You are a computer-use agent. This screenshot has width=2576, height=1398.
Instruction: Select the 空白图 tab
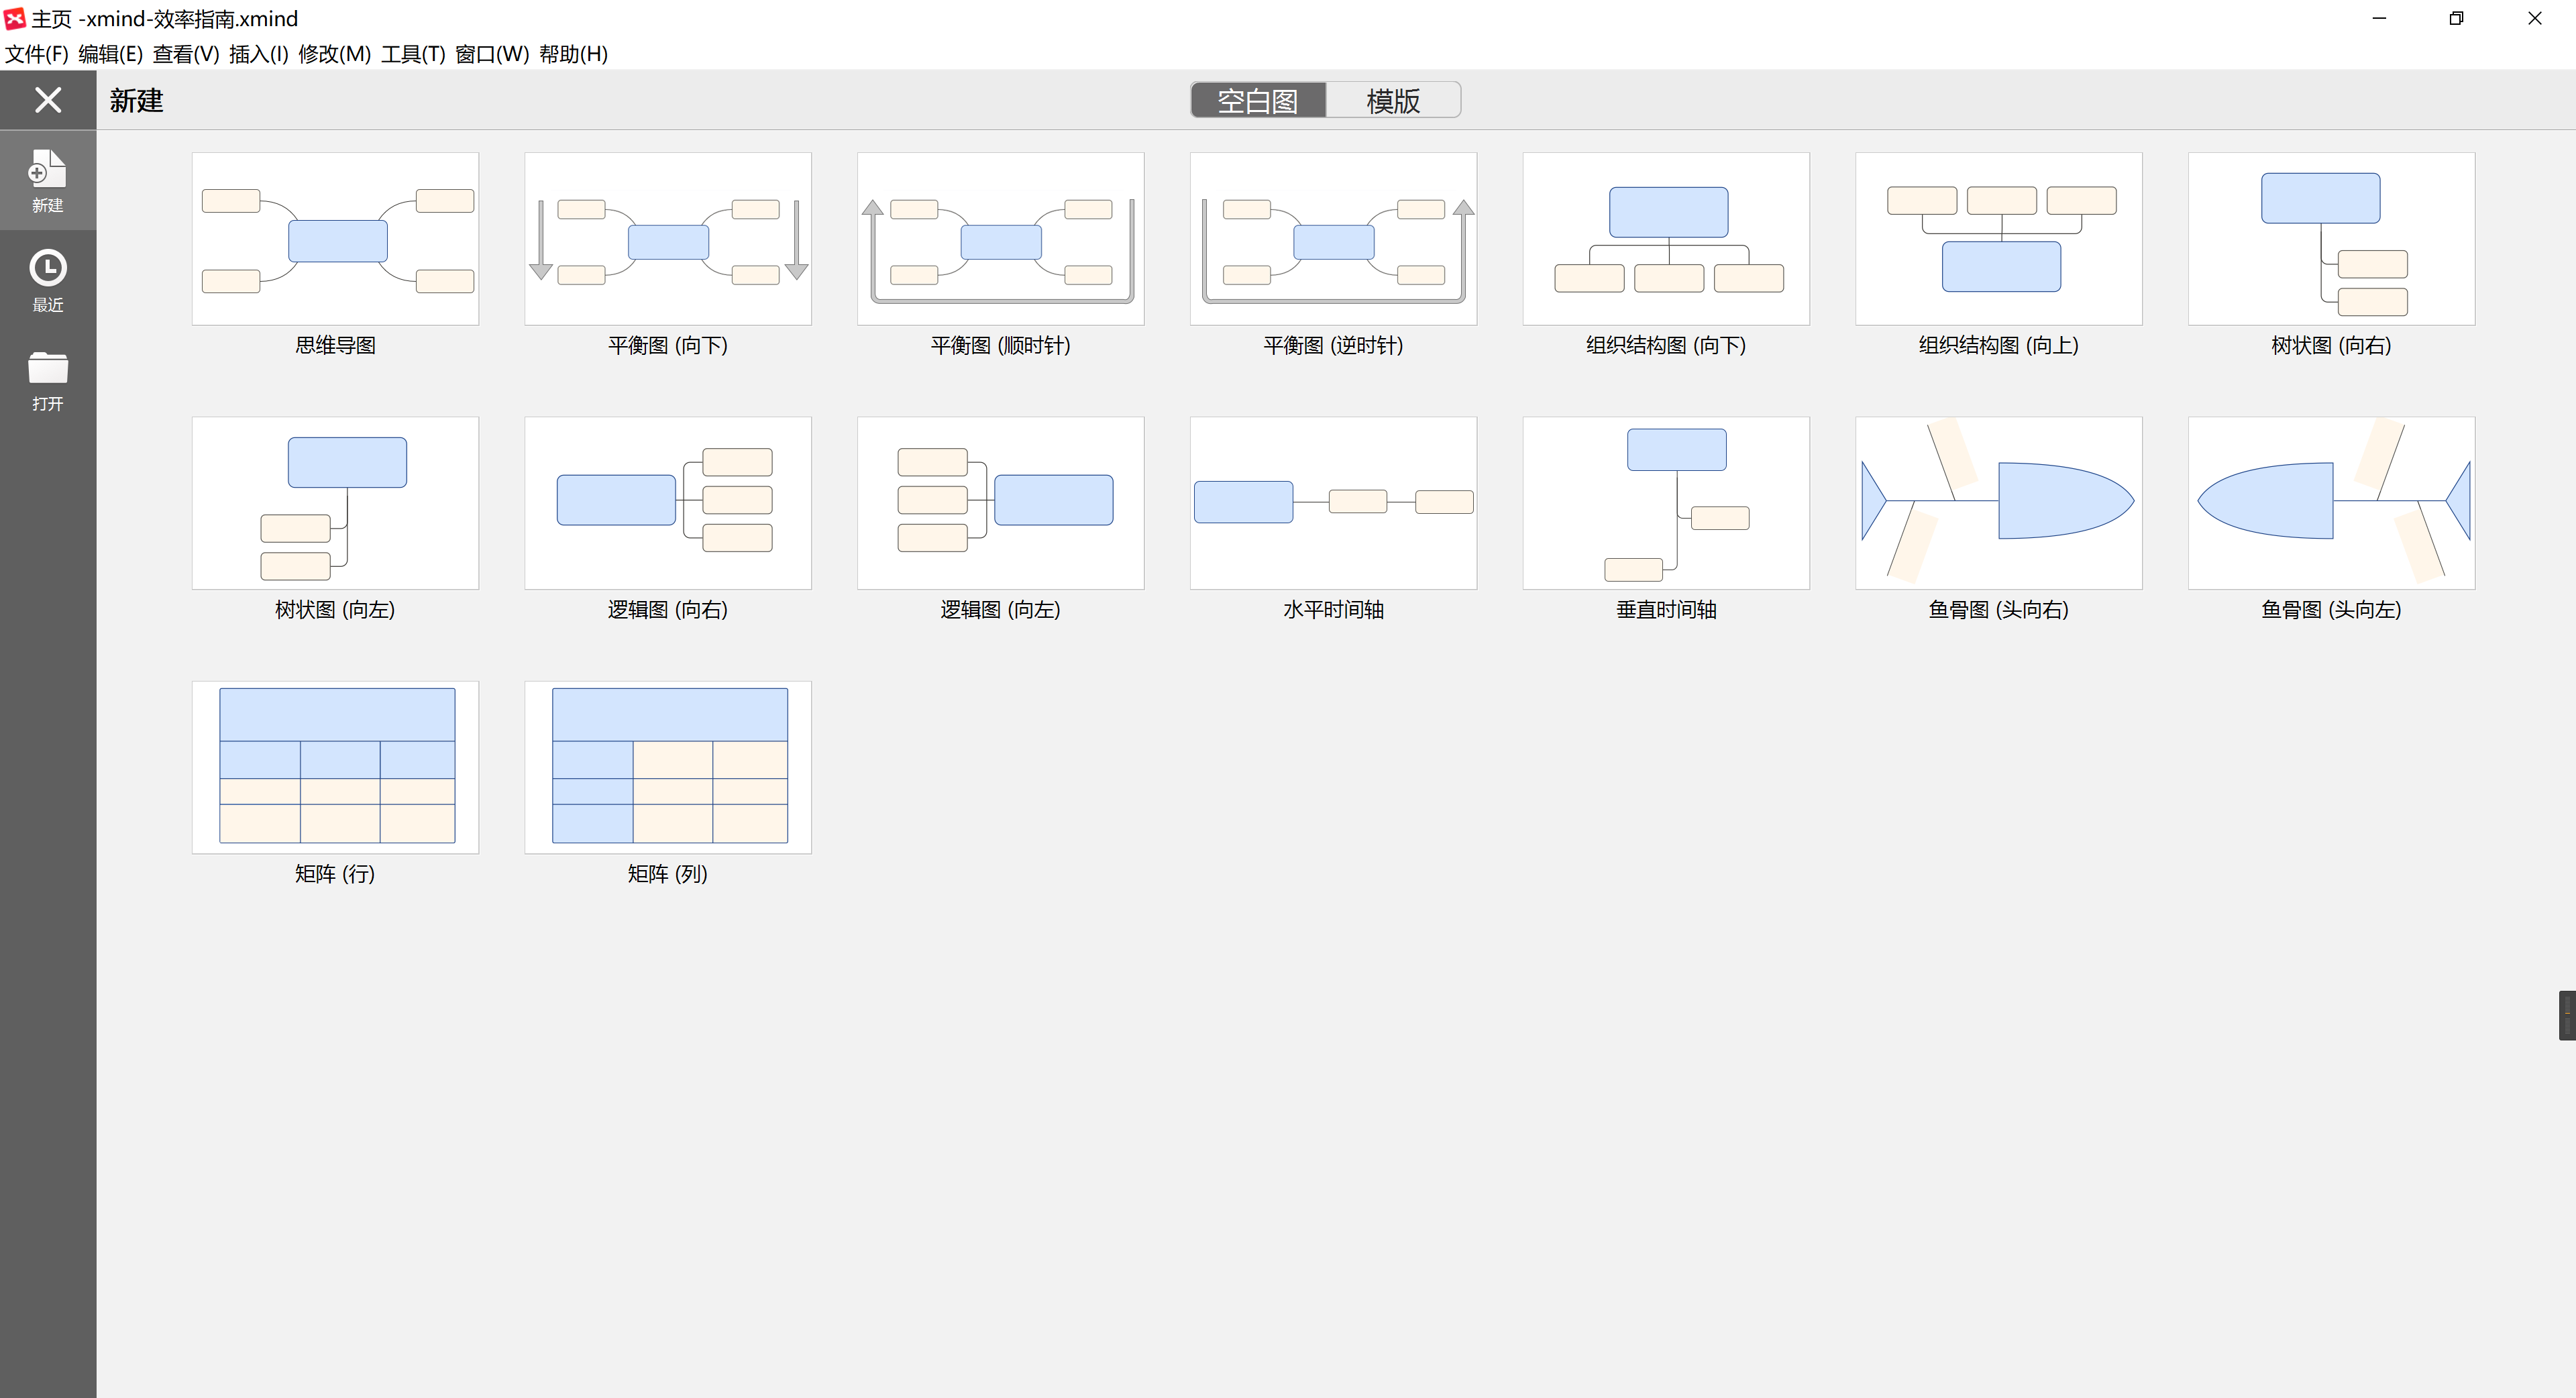click(x=1257, y=101)
